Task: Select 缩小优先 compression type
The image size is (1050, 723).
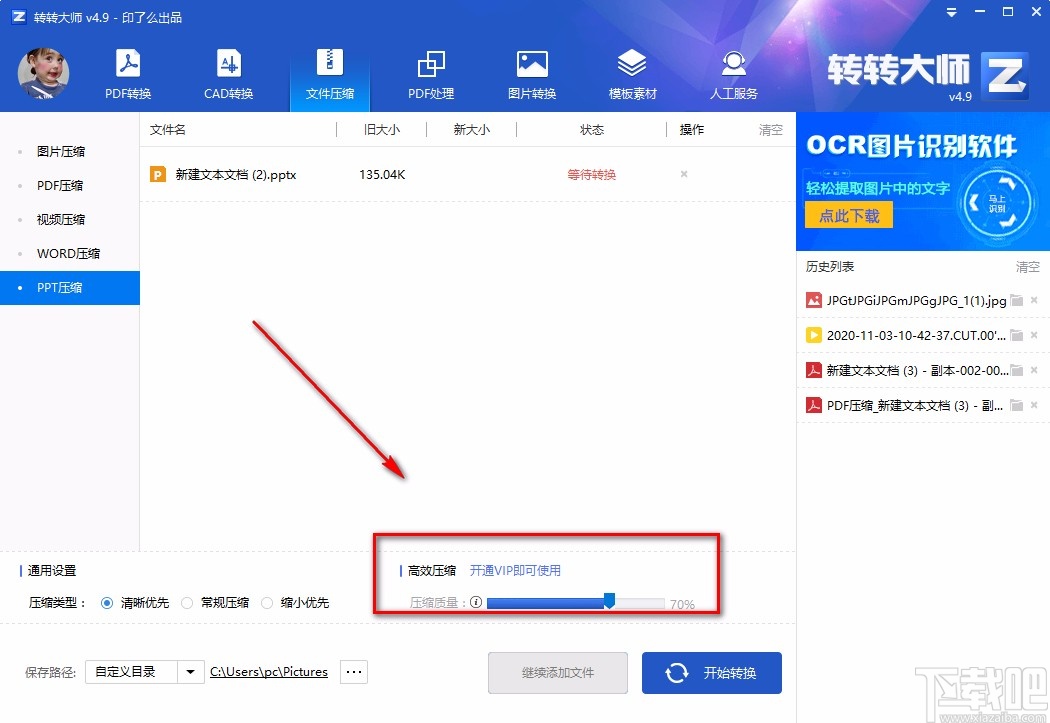Action: (x=267, y=603)
